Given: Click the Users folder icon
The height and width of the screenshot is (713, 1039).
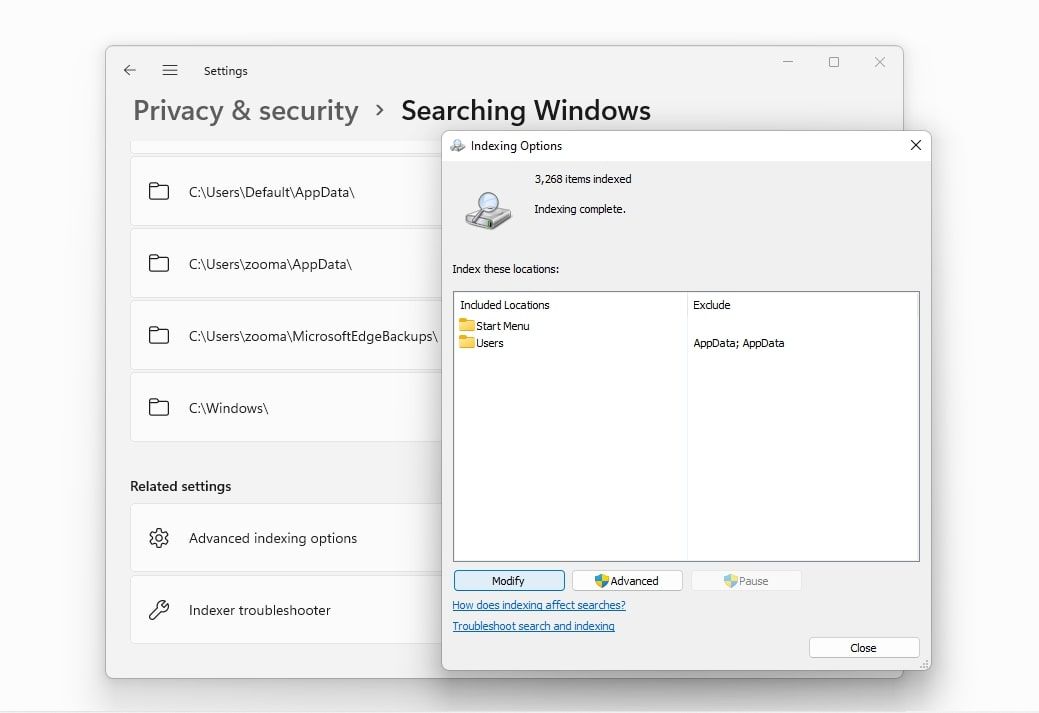Looking at the screenshot, I should pyautogui.click(x=466, y=342).
